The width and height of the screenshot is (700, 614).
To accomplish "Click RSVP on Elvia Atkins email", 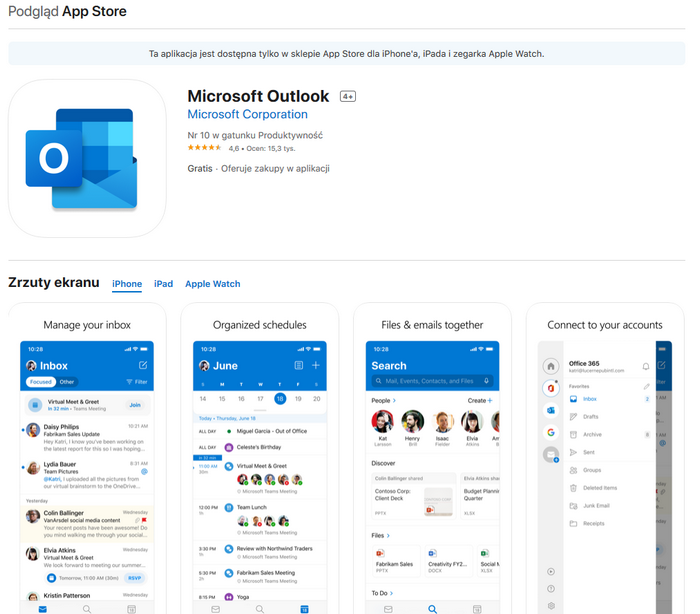I will click(x=134, y=578).
